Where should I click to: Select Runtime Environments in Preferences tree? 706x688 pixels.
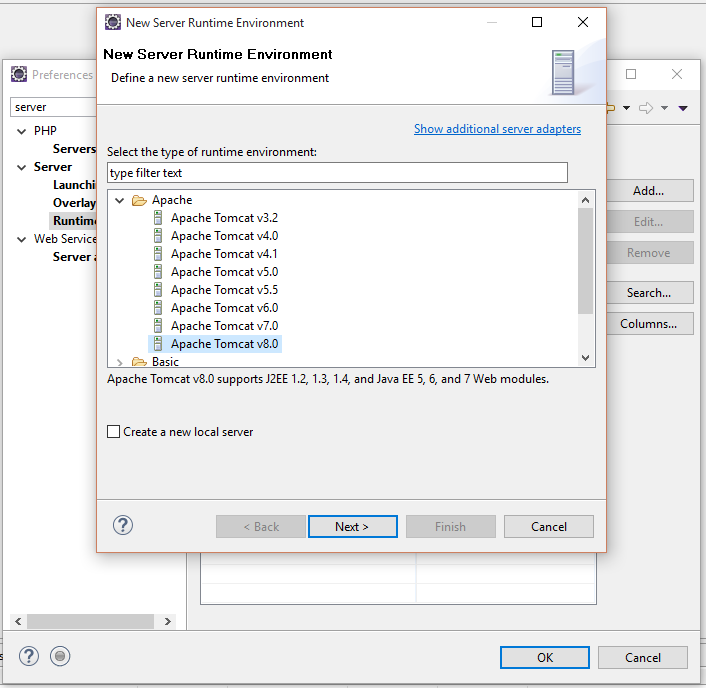(74, 221)
